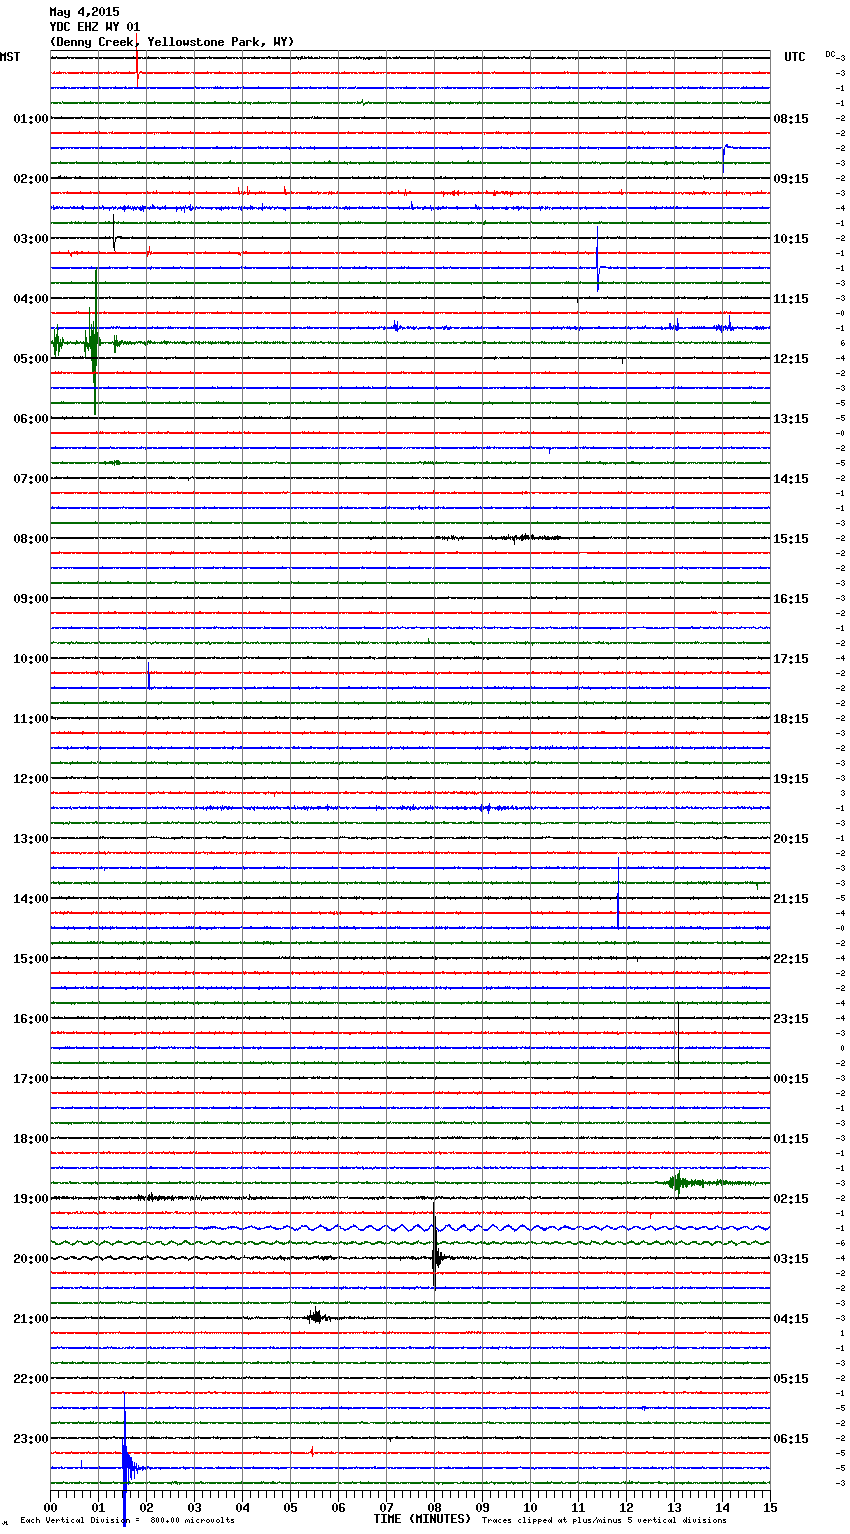
Task: Click the bottom axis minute tick 00
Action: [x=50, y=1507]
